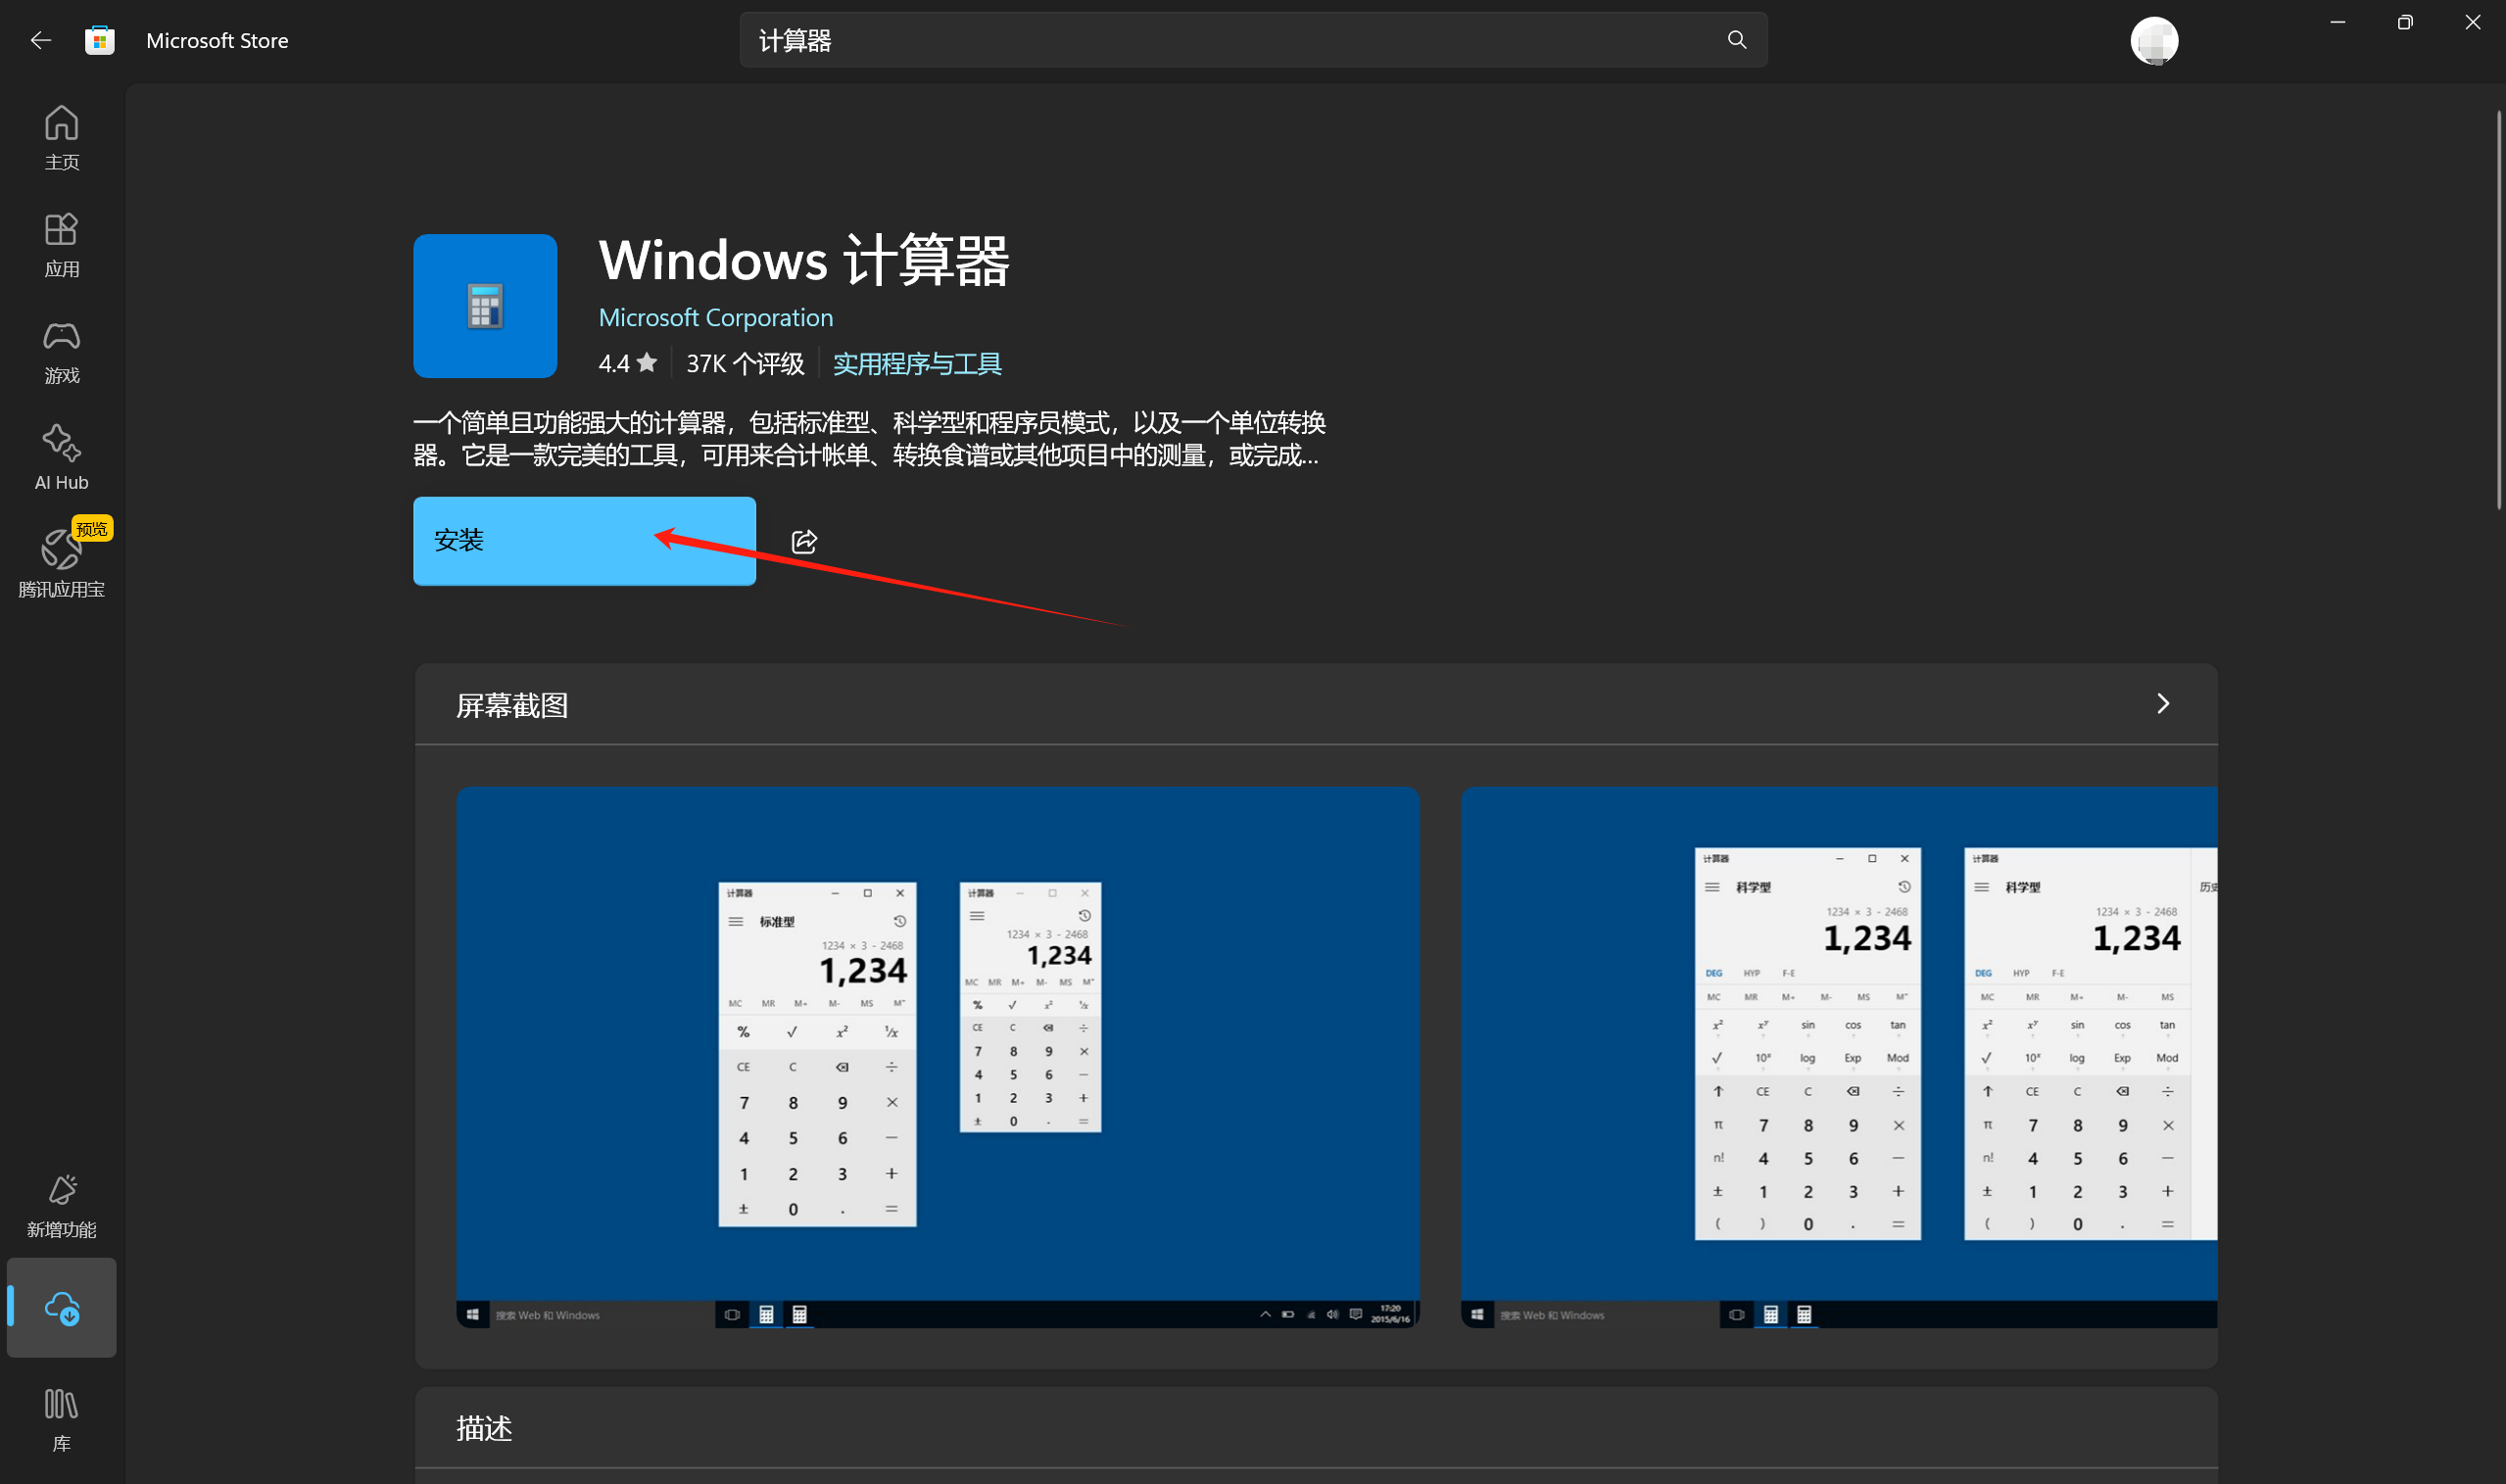Open the 新增功能 what's new icon
2506x1484 pixels.
tap(61, 1205)
